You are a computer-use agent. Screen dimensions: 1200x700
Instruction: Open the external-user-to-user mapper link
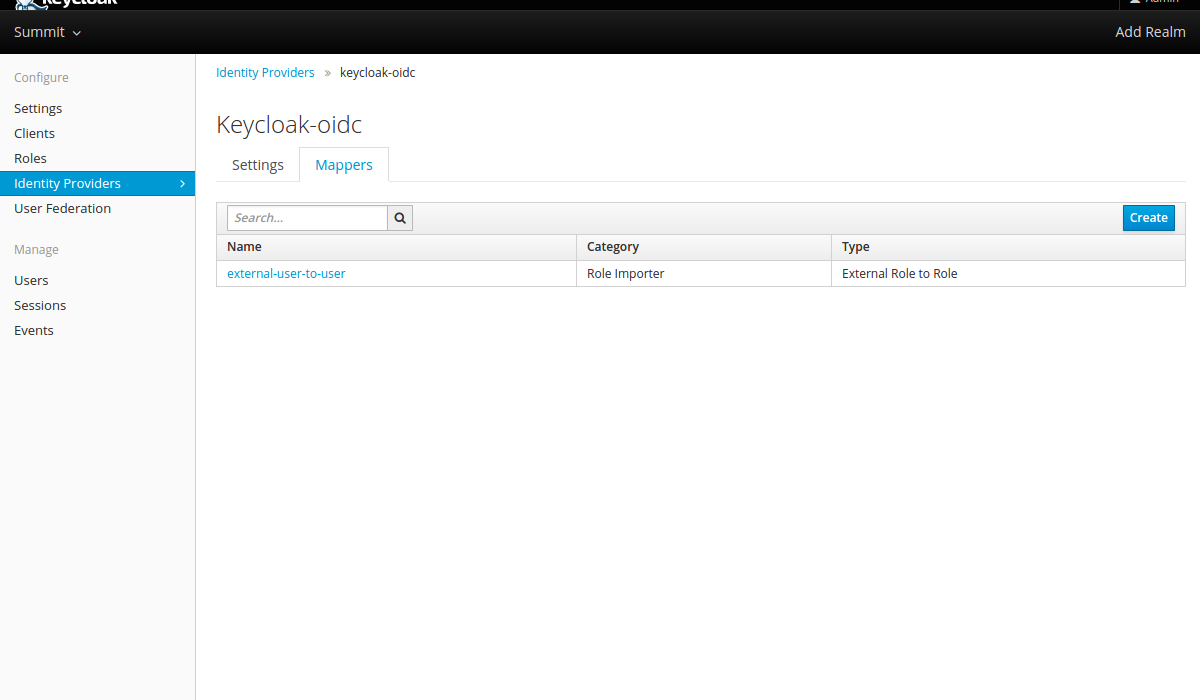click(286, 273)
